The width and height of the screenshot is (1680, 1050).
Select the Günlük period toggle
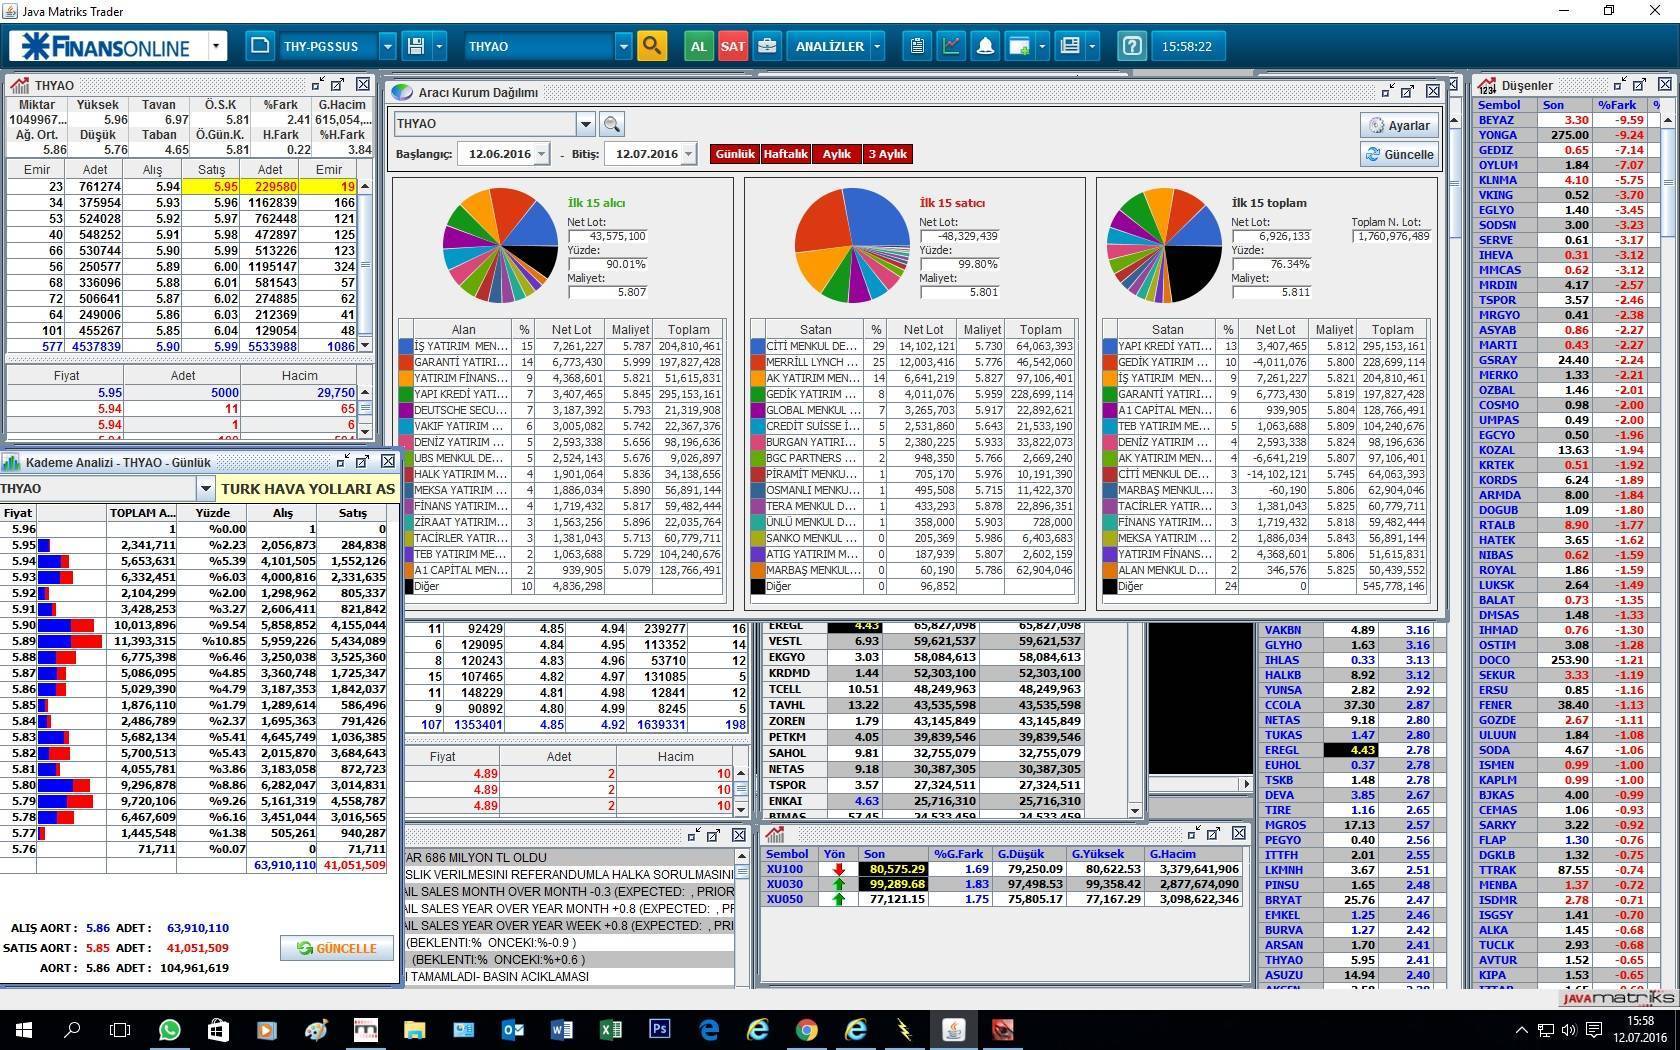tap(734, 154)
